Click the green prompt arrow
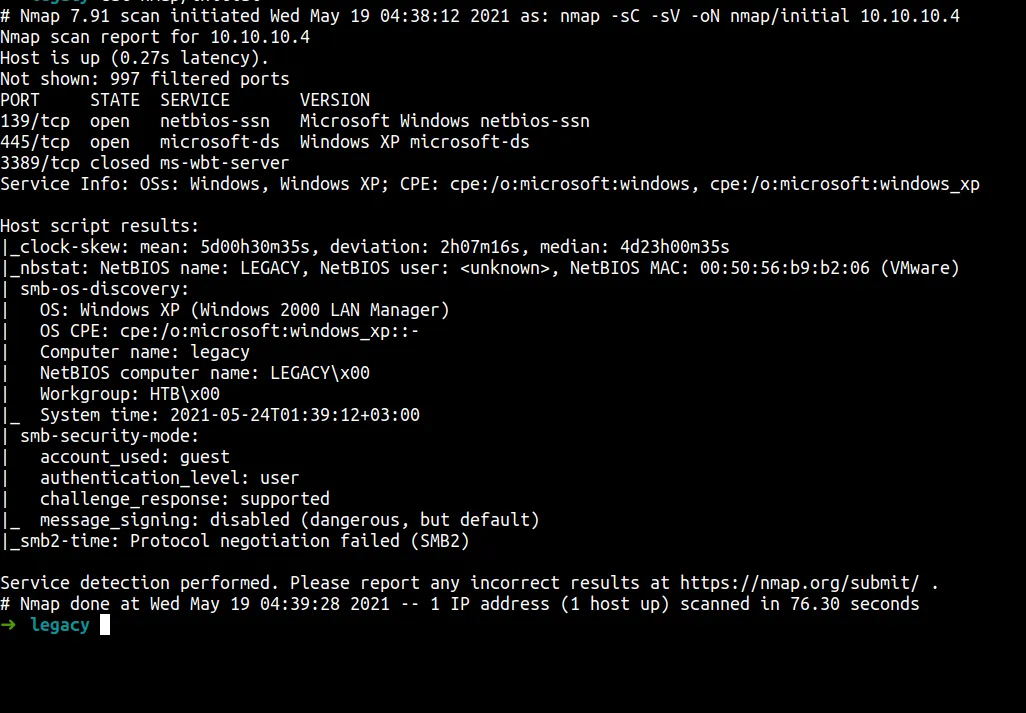 tap(9, 625)
